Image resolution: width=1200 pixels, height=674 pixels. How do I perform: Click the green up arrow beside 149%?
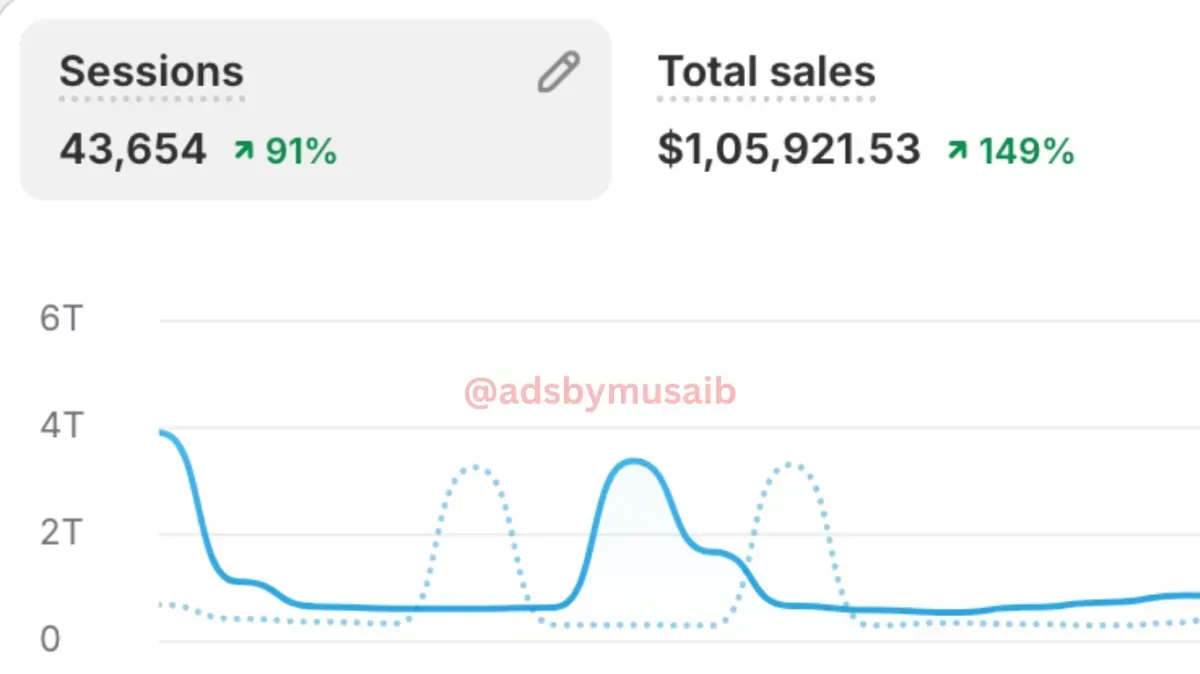[x=957, y=151]
